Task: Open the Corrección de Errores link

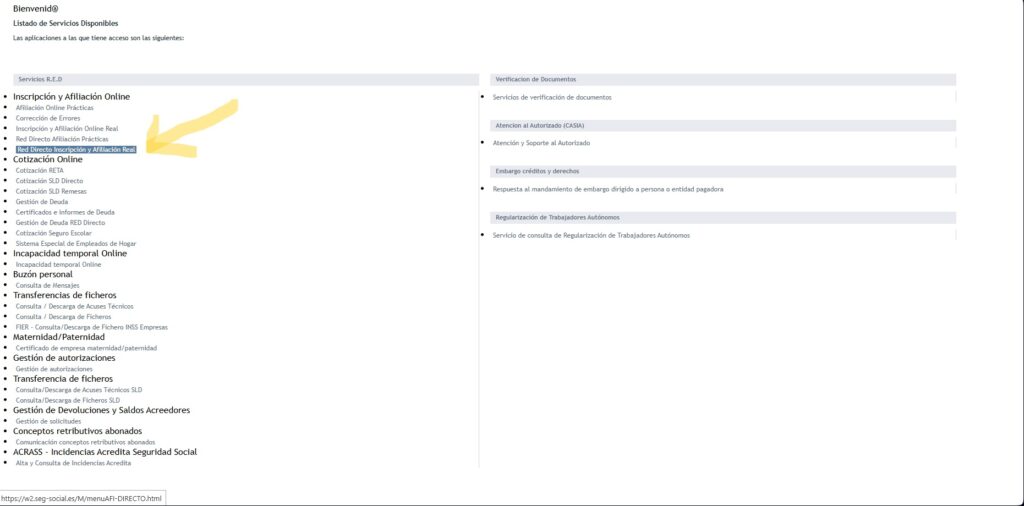Action: pos(49,118)
